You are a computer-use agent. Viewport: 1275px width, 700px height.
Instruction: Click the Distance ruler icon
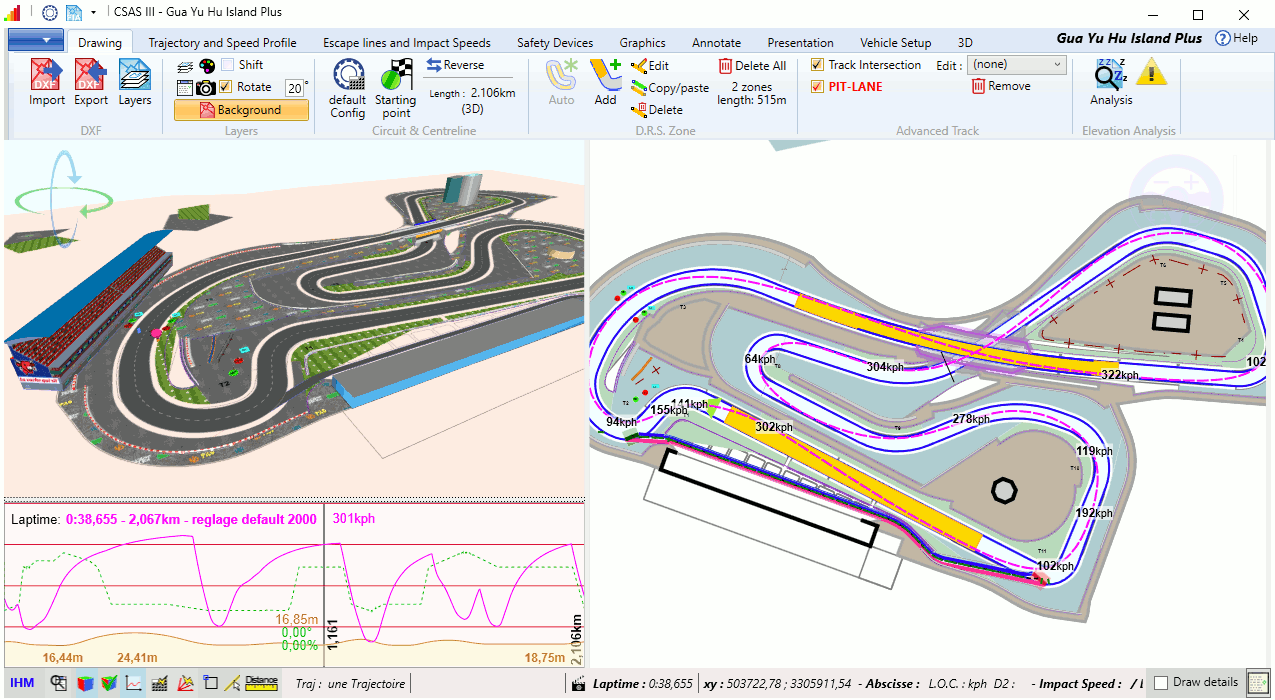(x=261, y=682)
